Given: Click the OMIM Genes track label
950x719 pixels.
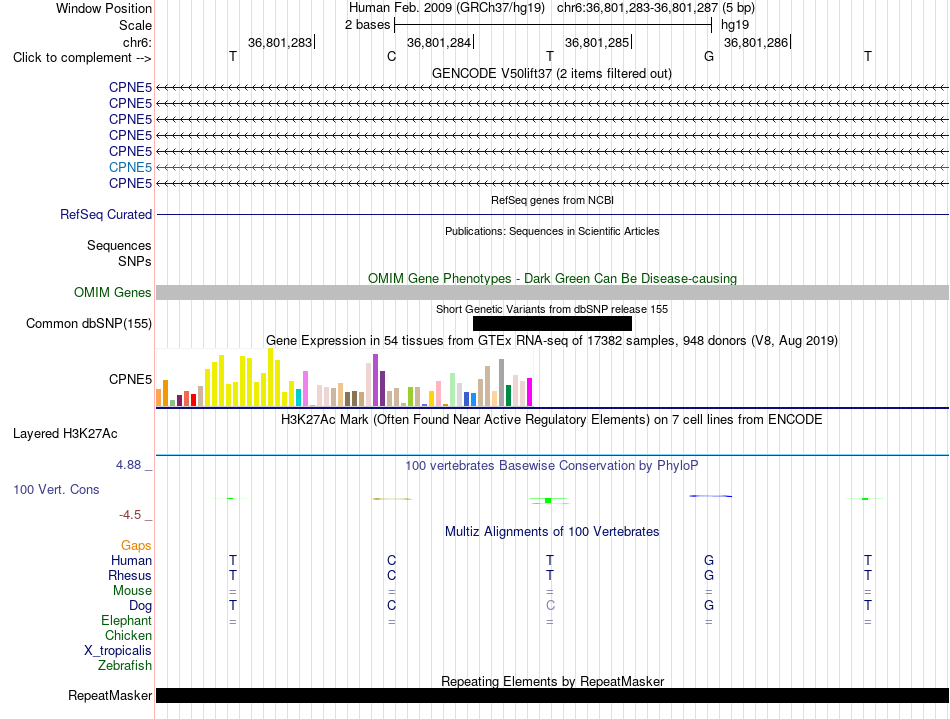Looking at the screenshot, I should 113,293.
